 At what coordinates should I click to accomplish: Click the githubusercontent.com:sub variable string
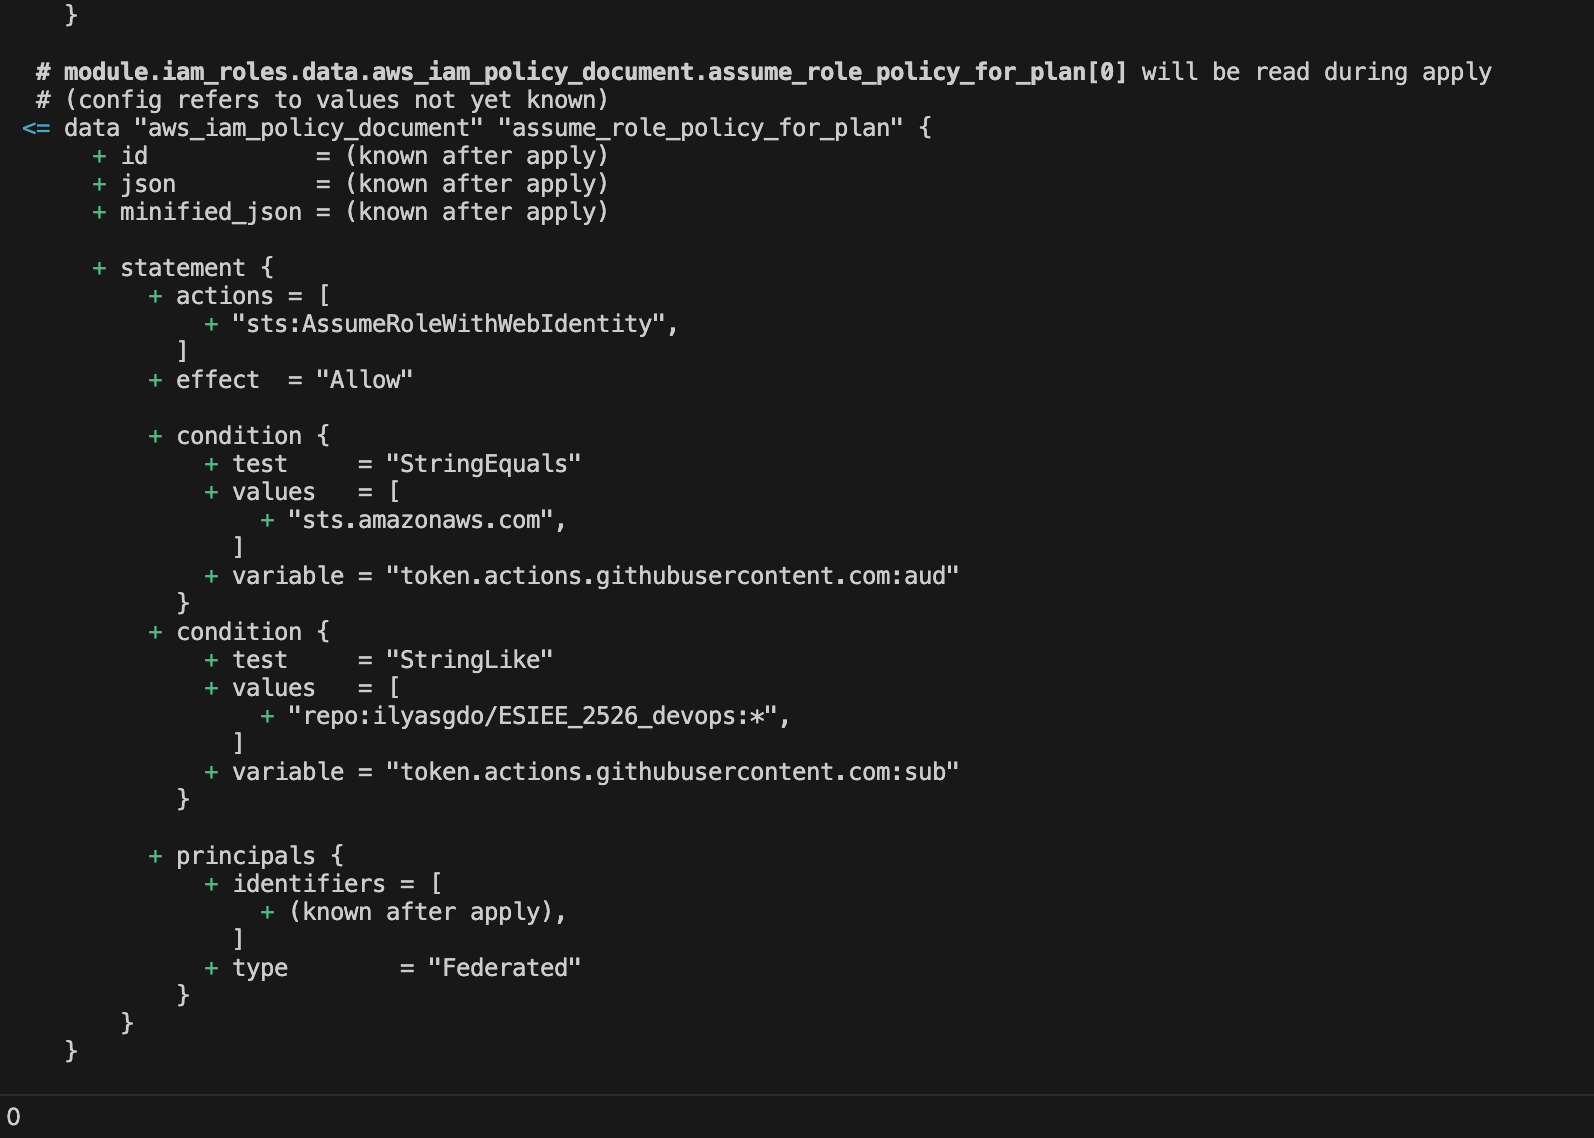(x=672, y=772)
